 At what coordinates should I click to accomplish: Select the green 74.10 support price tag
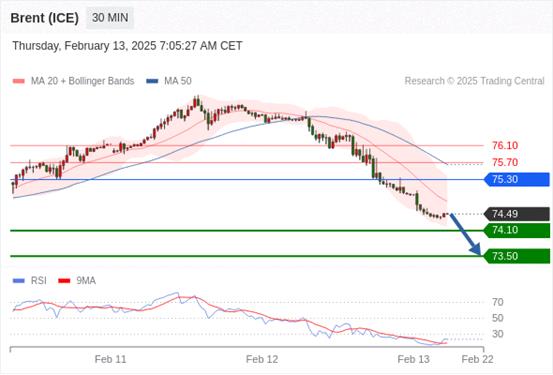pyautogui.click(x=517, y=230)
